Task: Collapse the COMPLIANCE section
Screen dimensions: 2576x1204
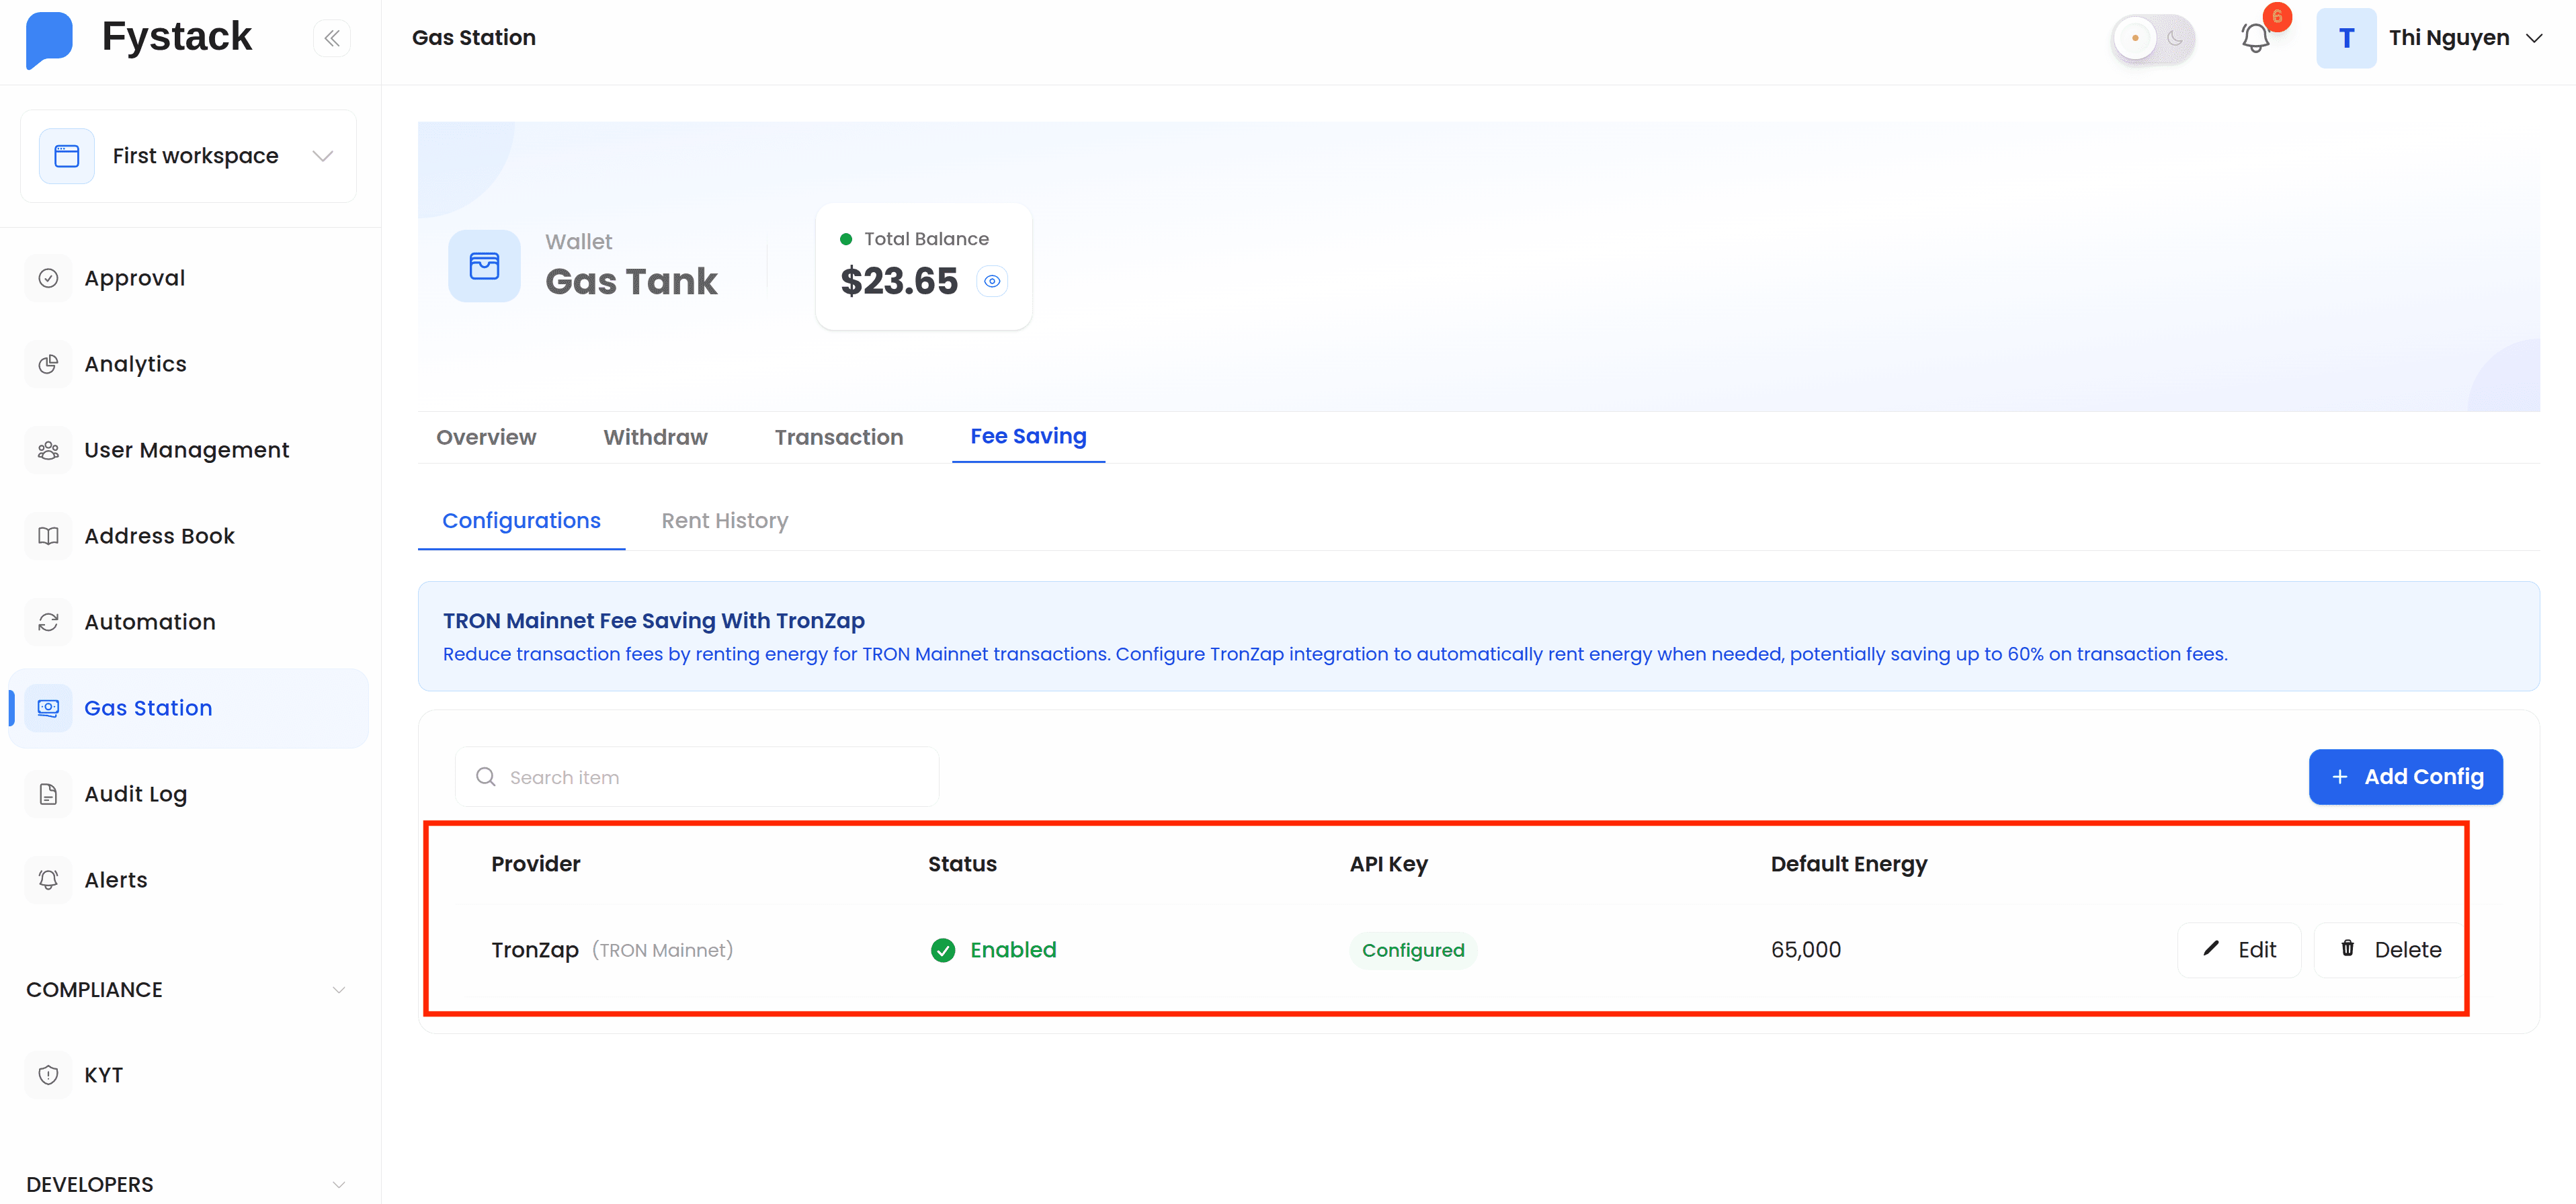Action: (x=338, y=989)
